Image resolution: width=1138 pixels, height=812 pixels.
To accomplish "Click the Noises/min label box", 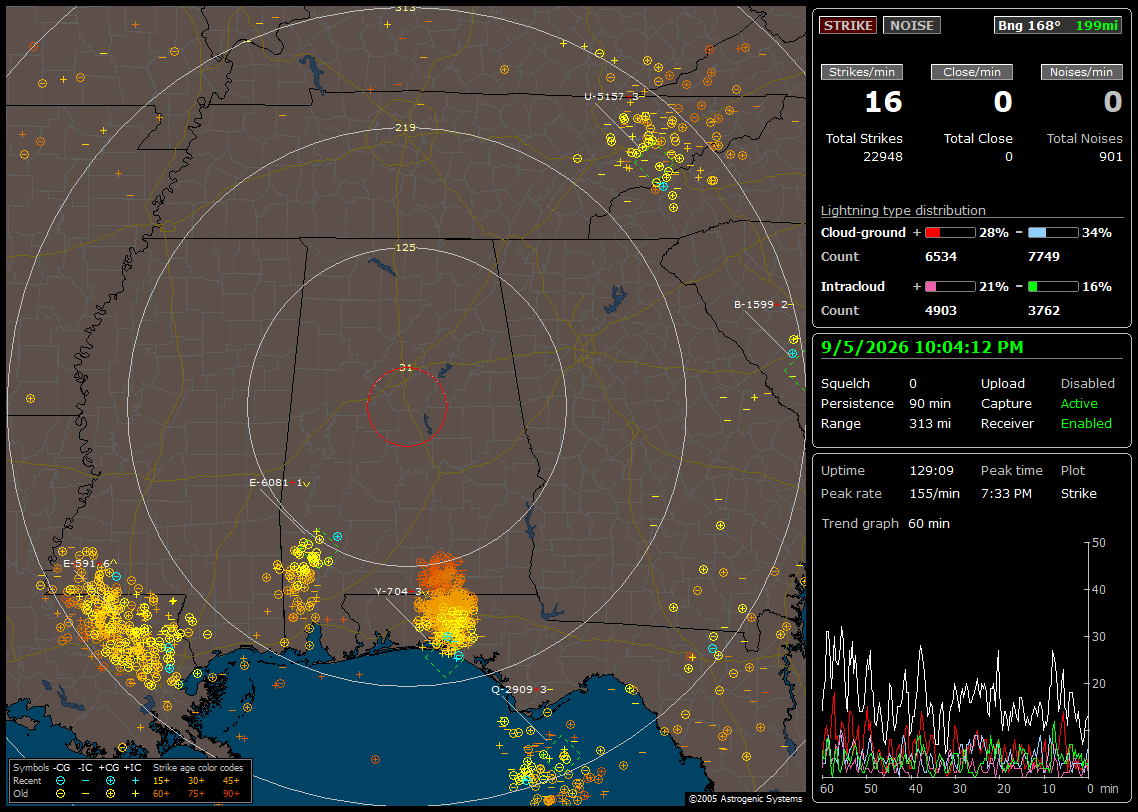I will (x=1081, y=72).
